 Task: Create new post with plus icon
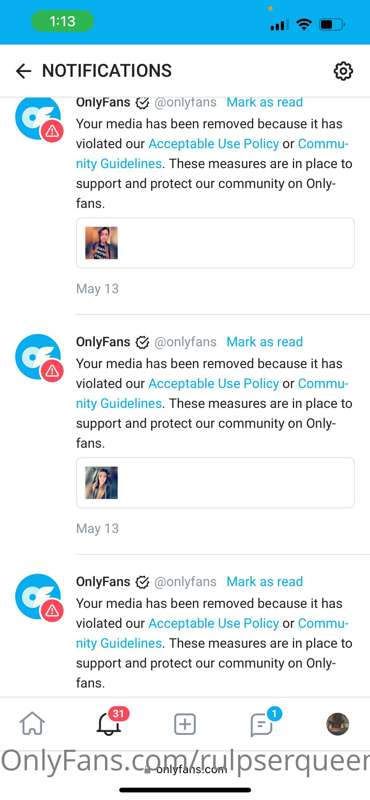point(185,724)
